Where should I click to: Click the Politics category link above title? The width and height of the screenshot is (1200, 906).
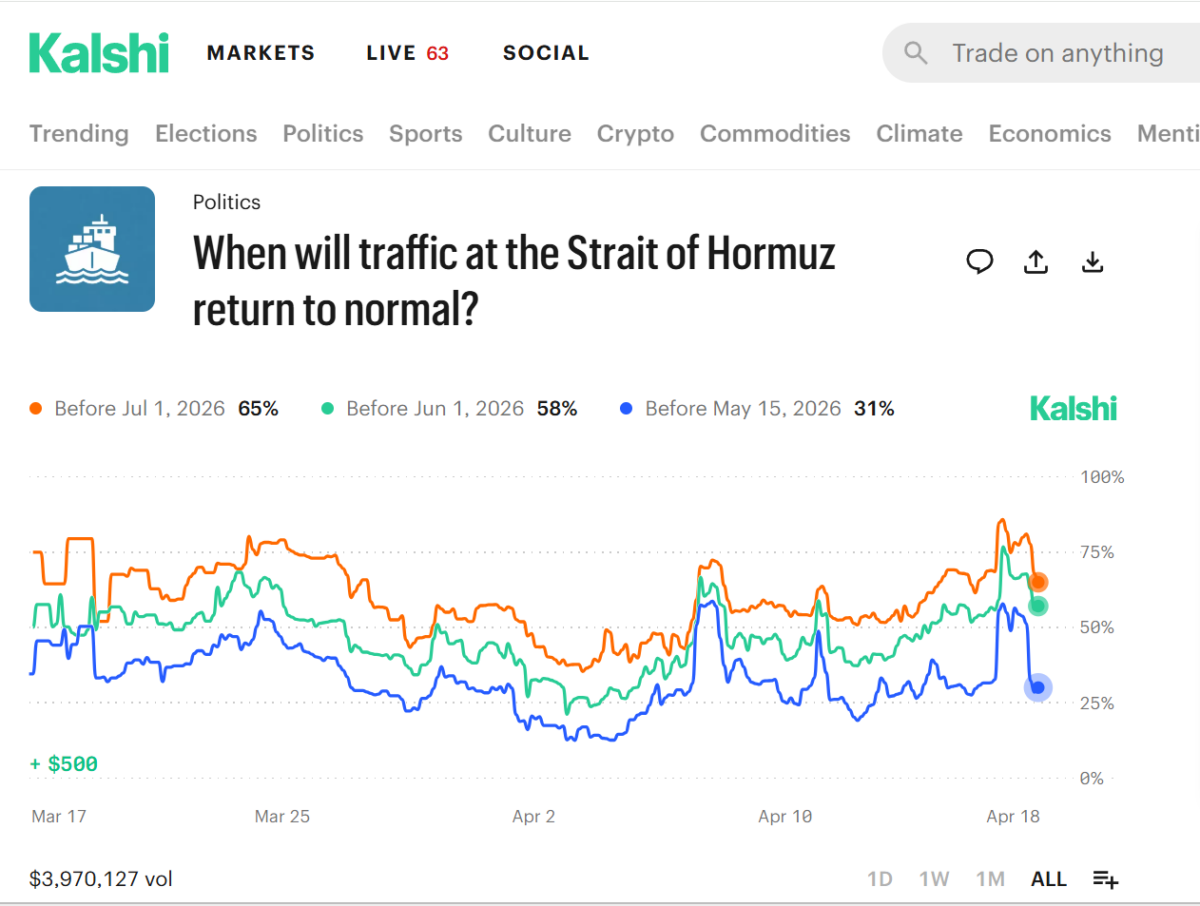(227, 202)
